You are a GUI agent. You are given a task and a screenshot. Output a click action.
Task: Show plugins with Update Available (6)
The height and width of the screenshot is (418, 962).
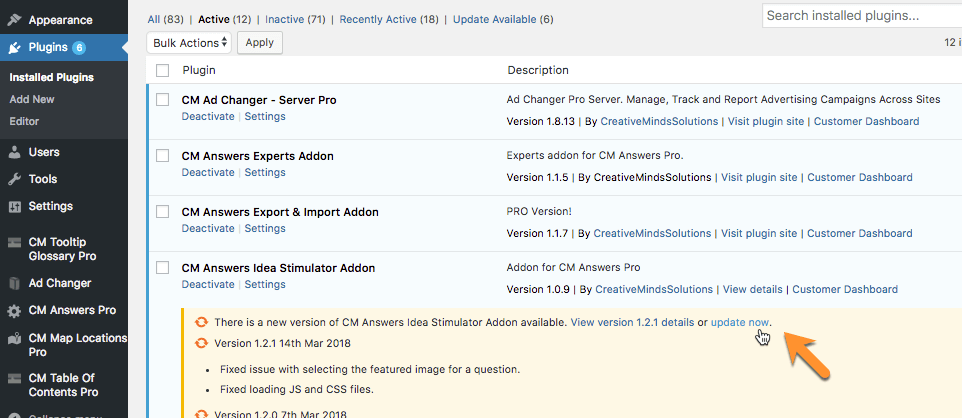(x=502, y=19)
